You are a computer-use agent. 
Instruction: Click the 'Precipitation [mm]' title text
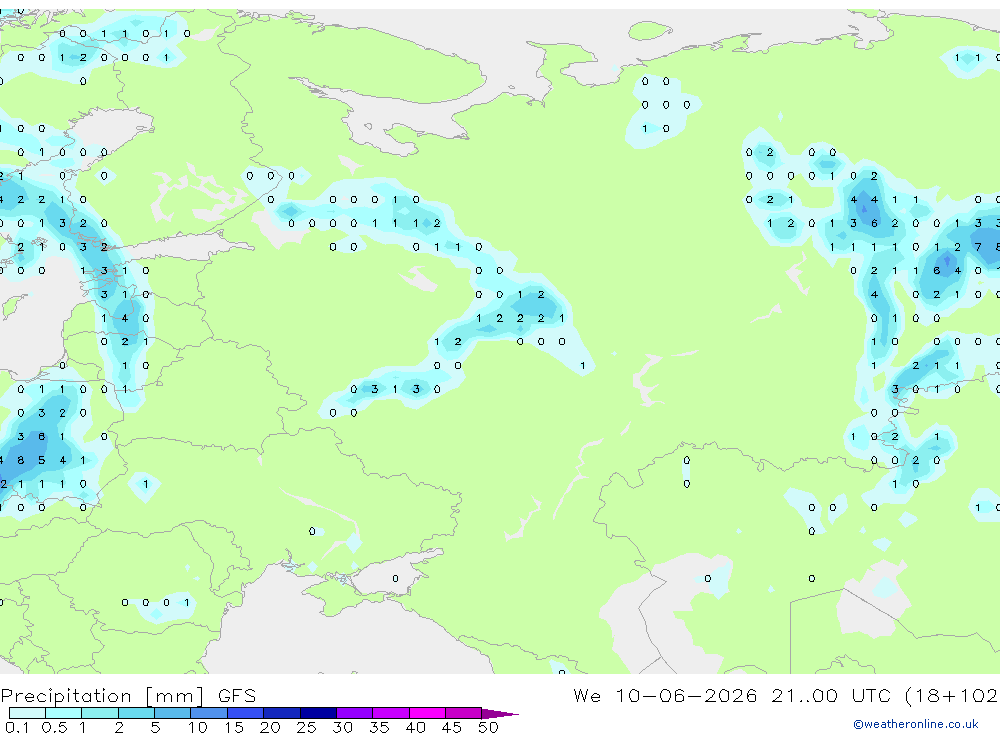(103, 696)
